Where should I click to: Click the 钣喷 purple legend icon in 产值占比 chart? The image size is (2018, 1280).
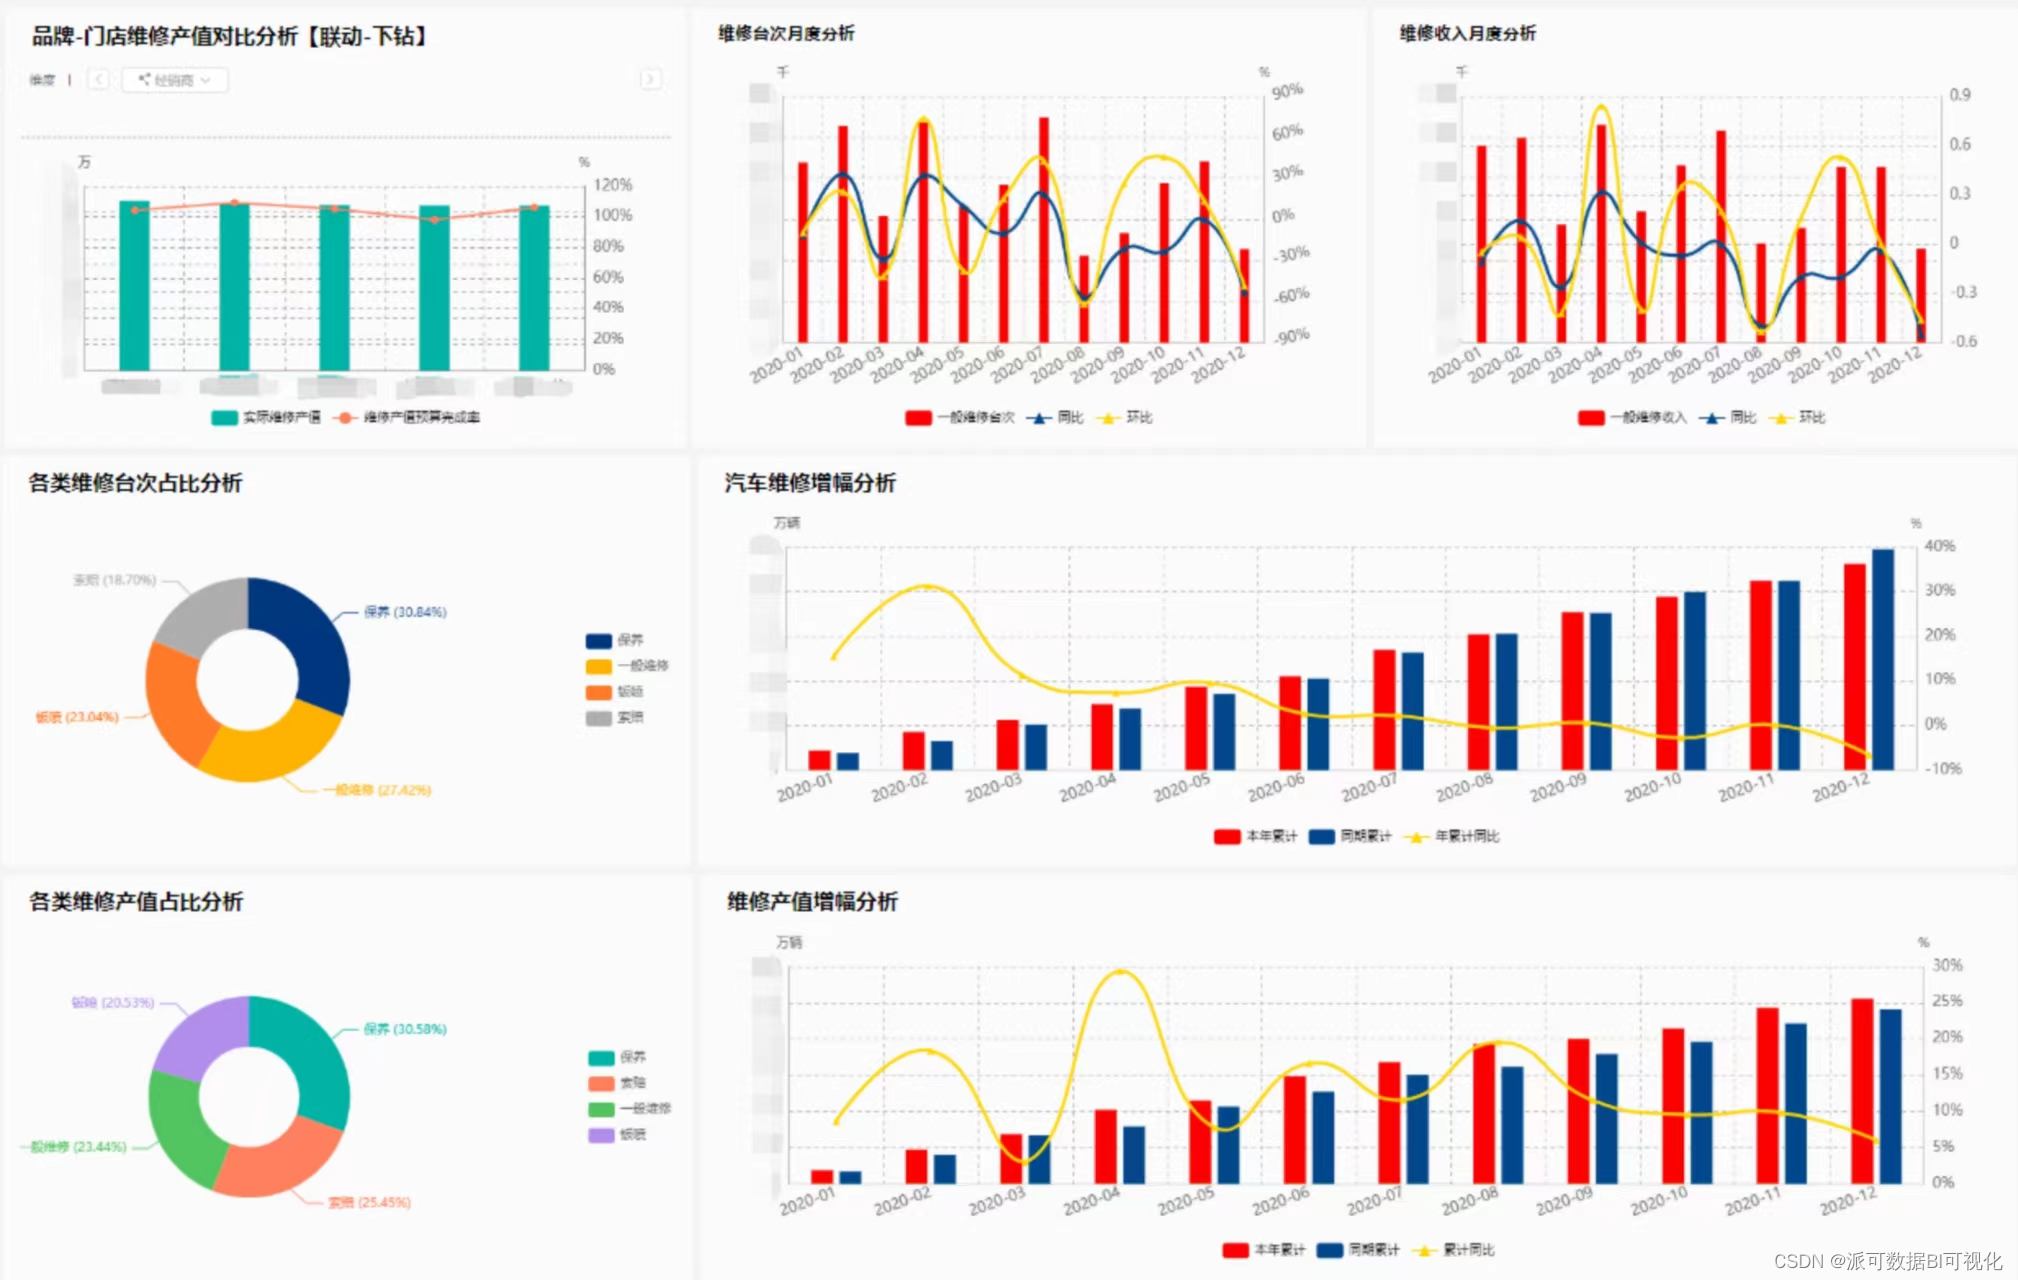[x=601, y=1134]
